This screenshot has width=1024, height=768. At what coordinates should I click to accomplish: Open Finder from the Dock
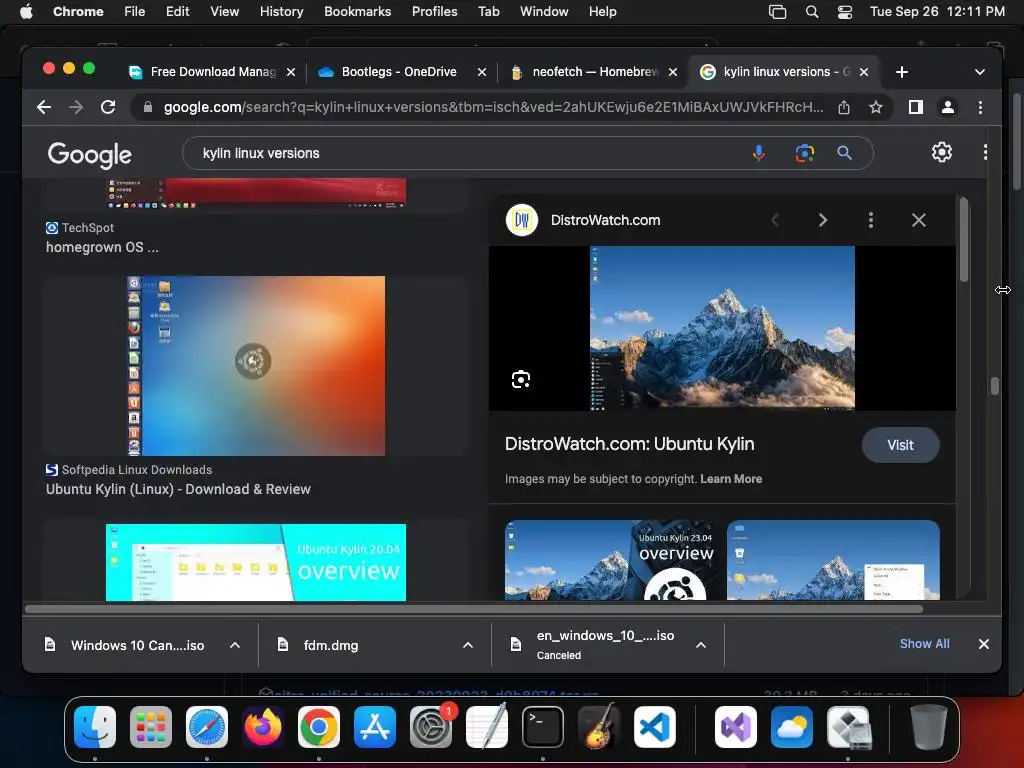click(95, 727)
